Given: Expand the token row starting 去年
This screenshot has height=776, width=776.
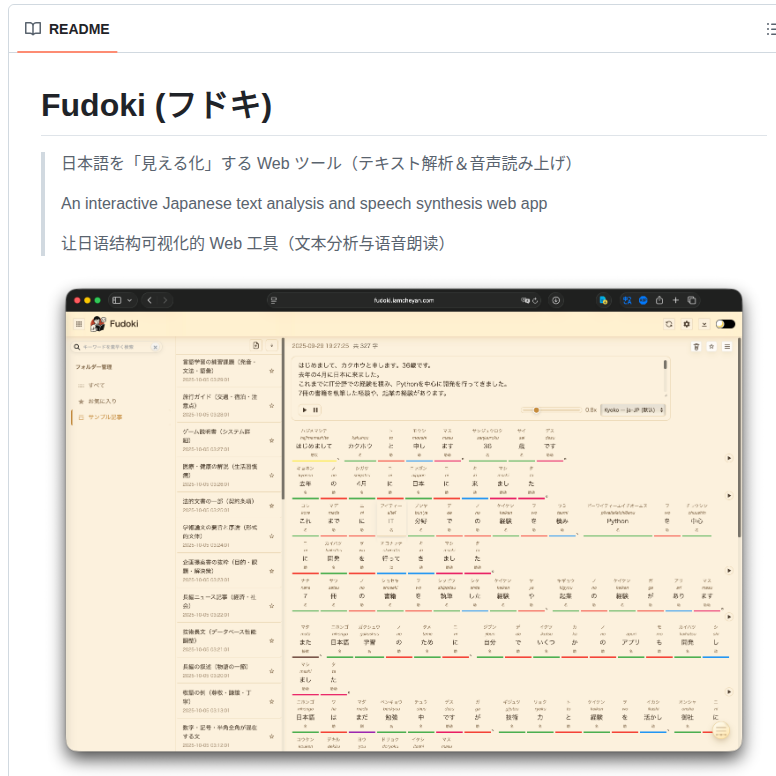Looking at the screenshot, I should (729, 495).
